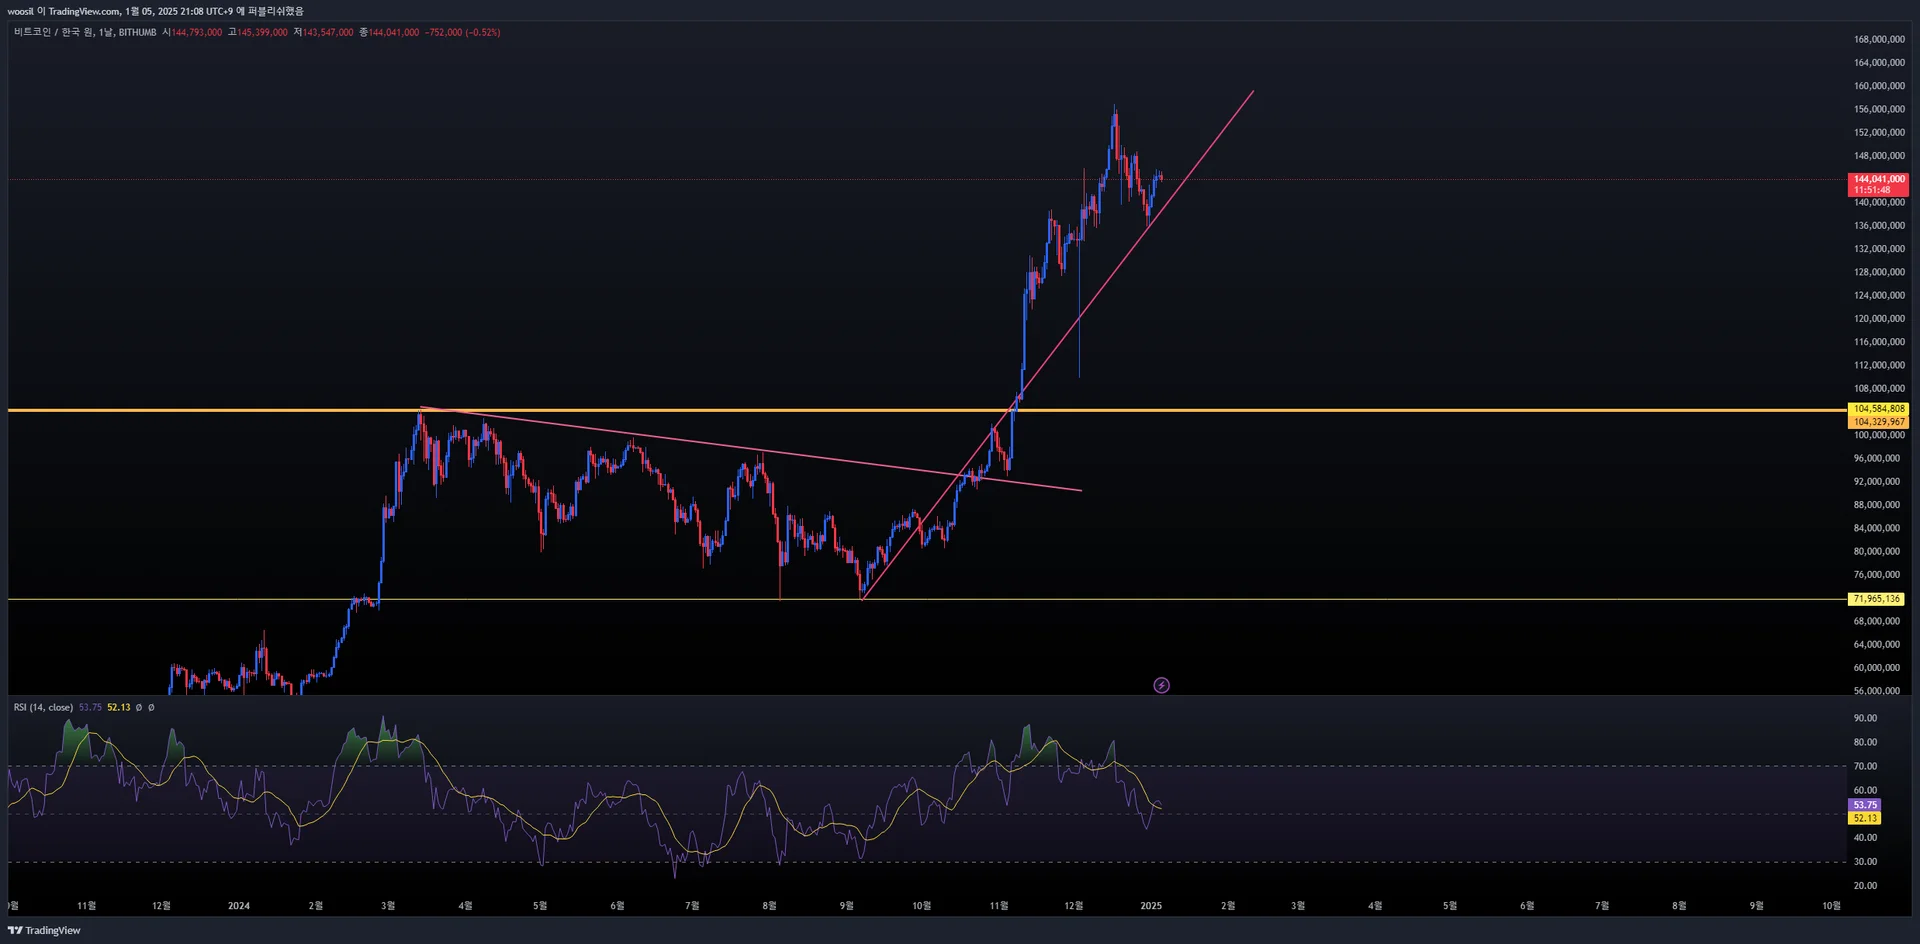Screen dimensions: 1920x944
Task: Click the purple RSI value tag 53.75
Action: [x=1865, y=804]
